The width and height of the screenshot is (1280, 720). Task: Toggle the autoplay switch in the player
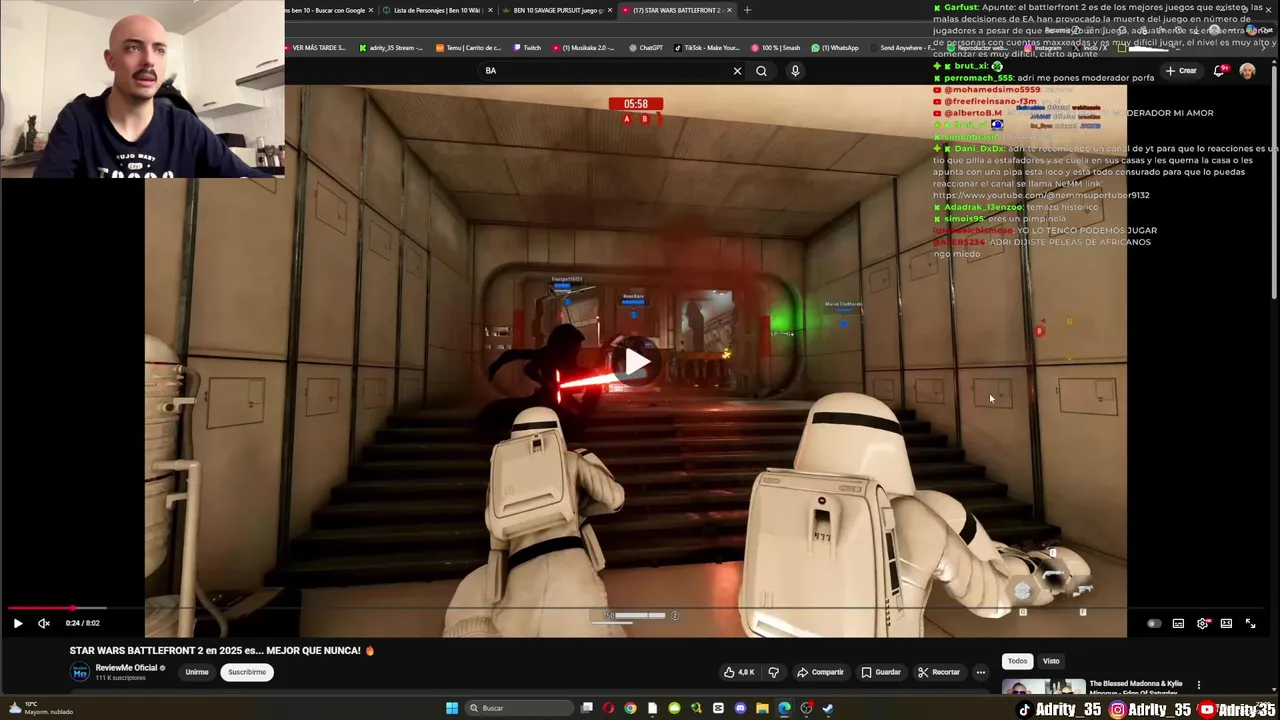[1153, 624]
